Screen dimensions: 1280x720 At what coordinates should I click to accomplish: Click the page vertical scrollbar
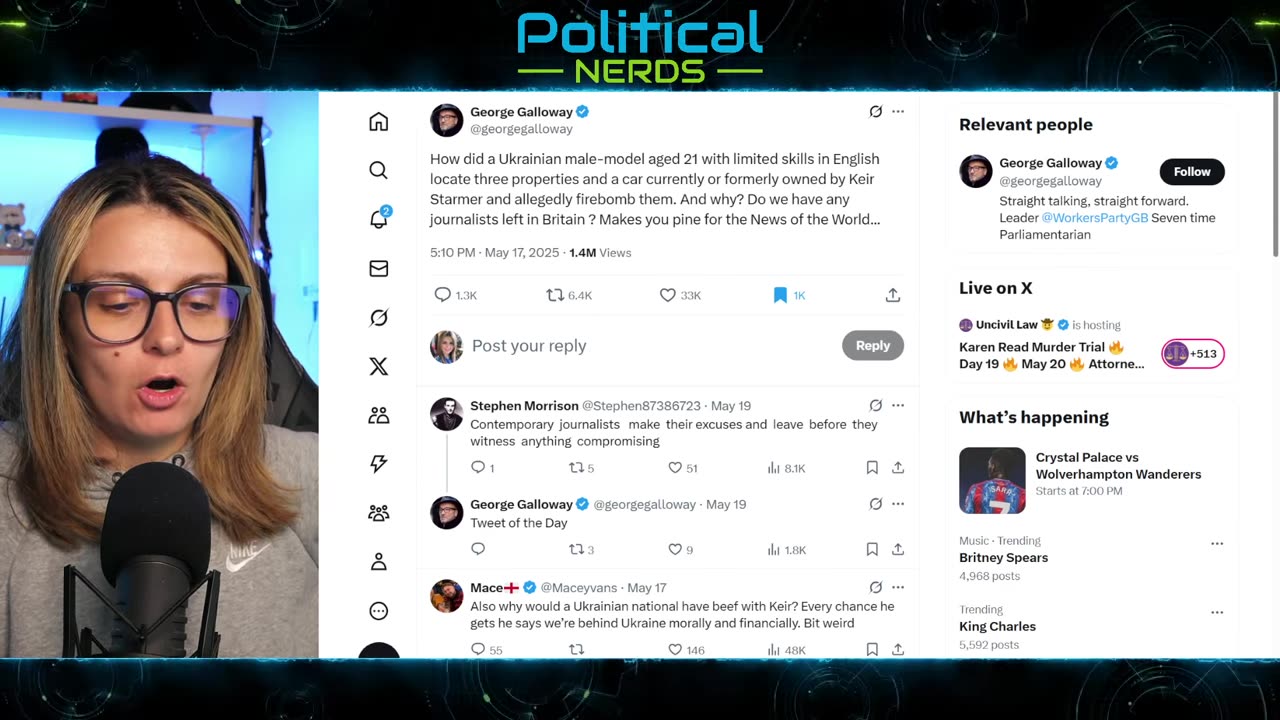pyautogui.click(x=1275, y=175)
